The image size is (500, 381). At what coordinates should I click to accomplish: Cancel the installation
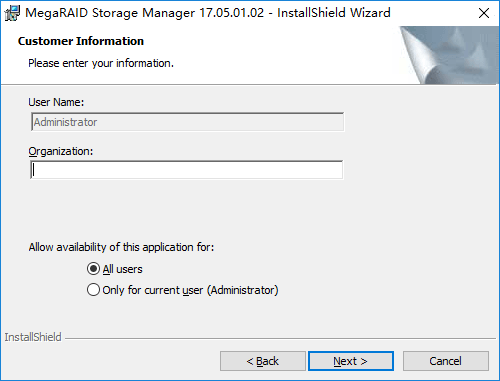(446, 361)
